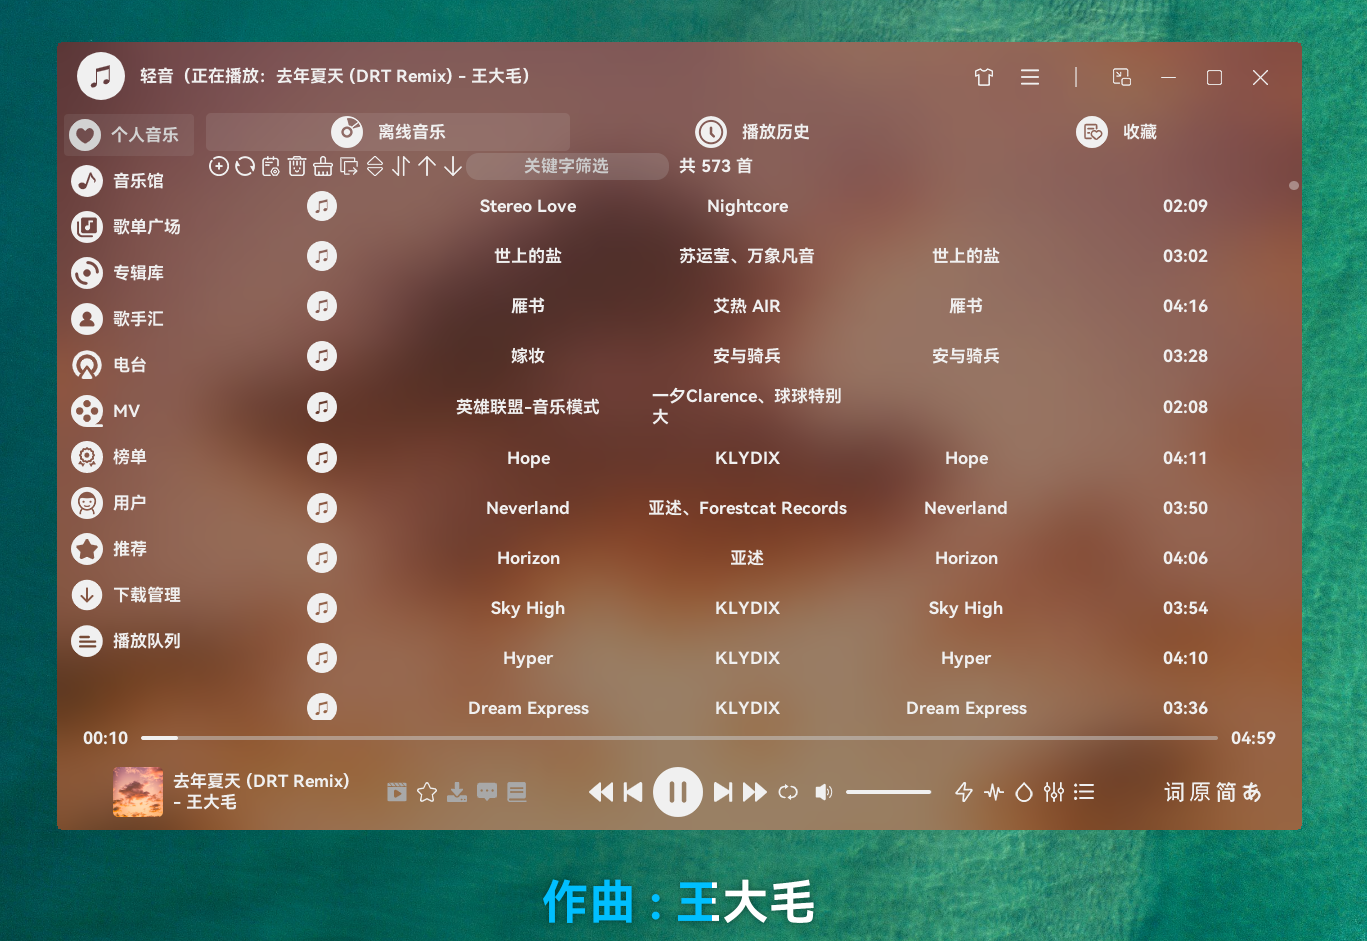
Task: Open comments speech bubble icon
Action: 487,792
